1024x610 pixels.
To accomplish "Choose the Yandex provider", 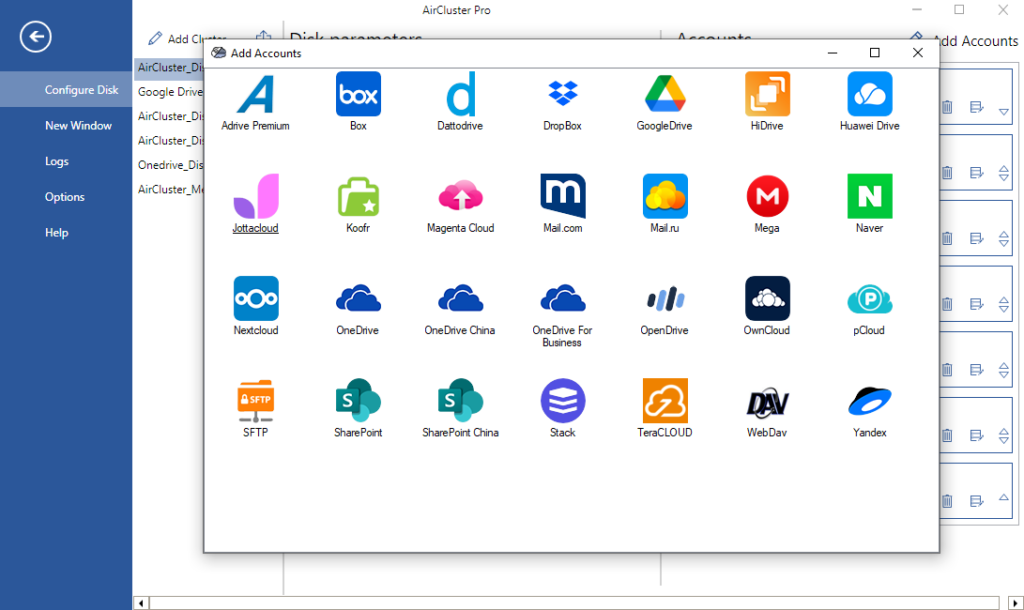I will pos(869,401).
